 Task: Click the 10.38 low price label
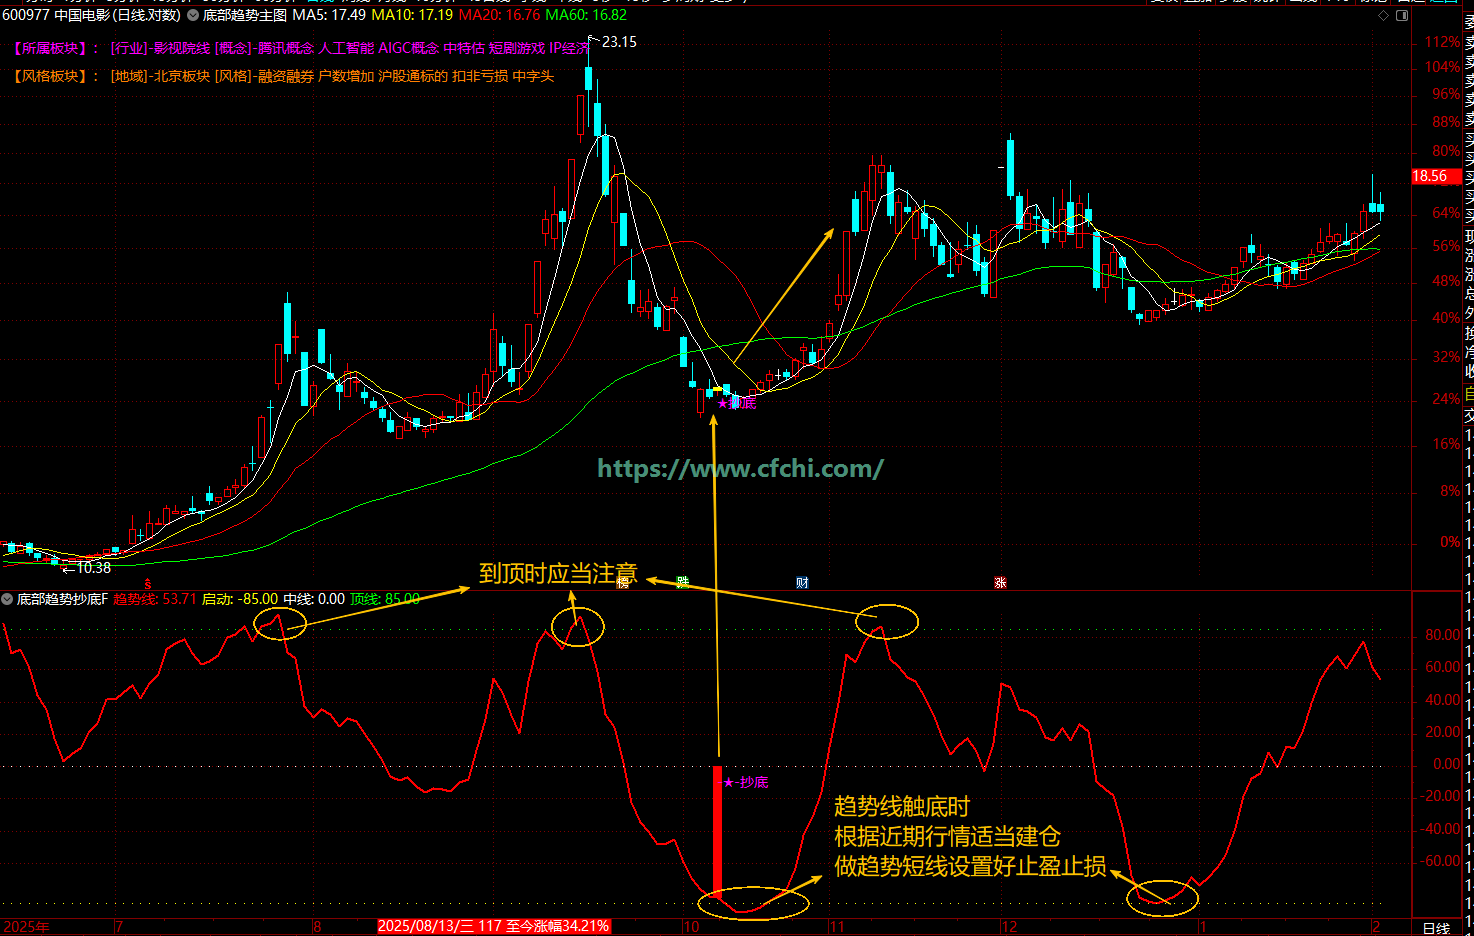pyautogui.click(x=93, y=567)
